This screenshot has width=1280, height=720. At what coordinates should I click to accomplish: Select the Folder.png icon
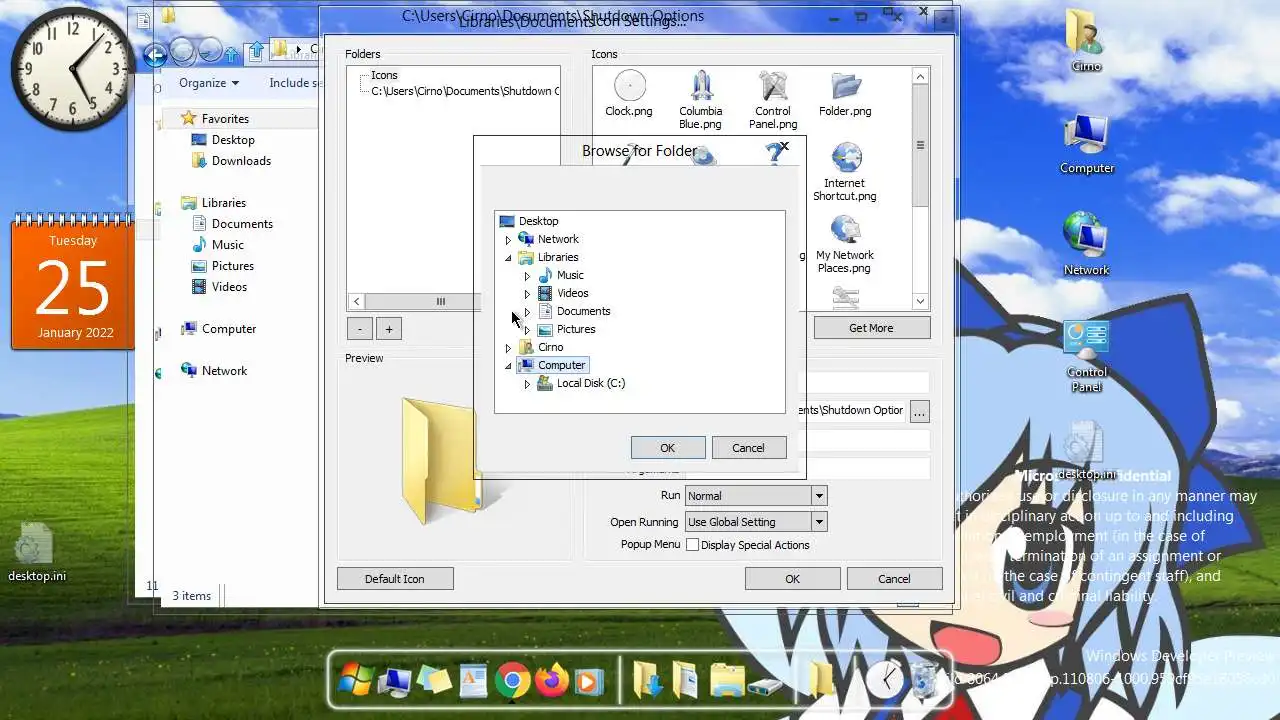(846, 94)
